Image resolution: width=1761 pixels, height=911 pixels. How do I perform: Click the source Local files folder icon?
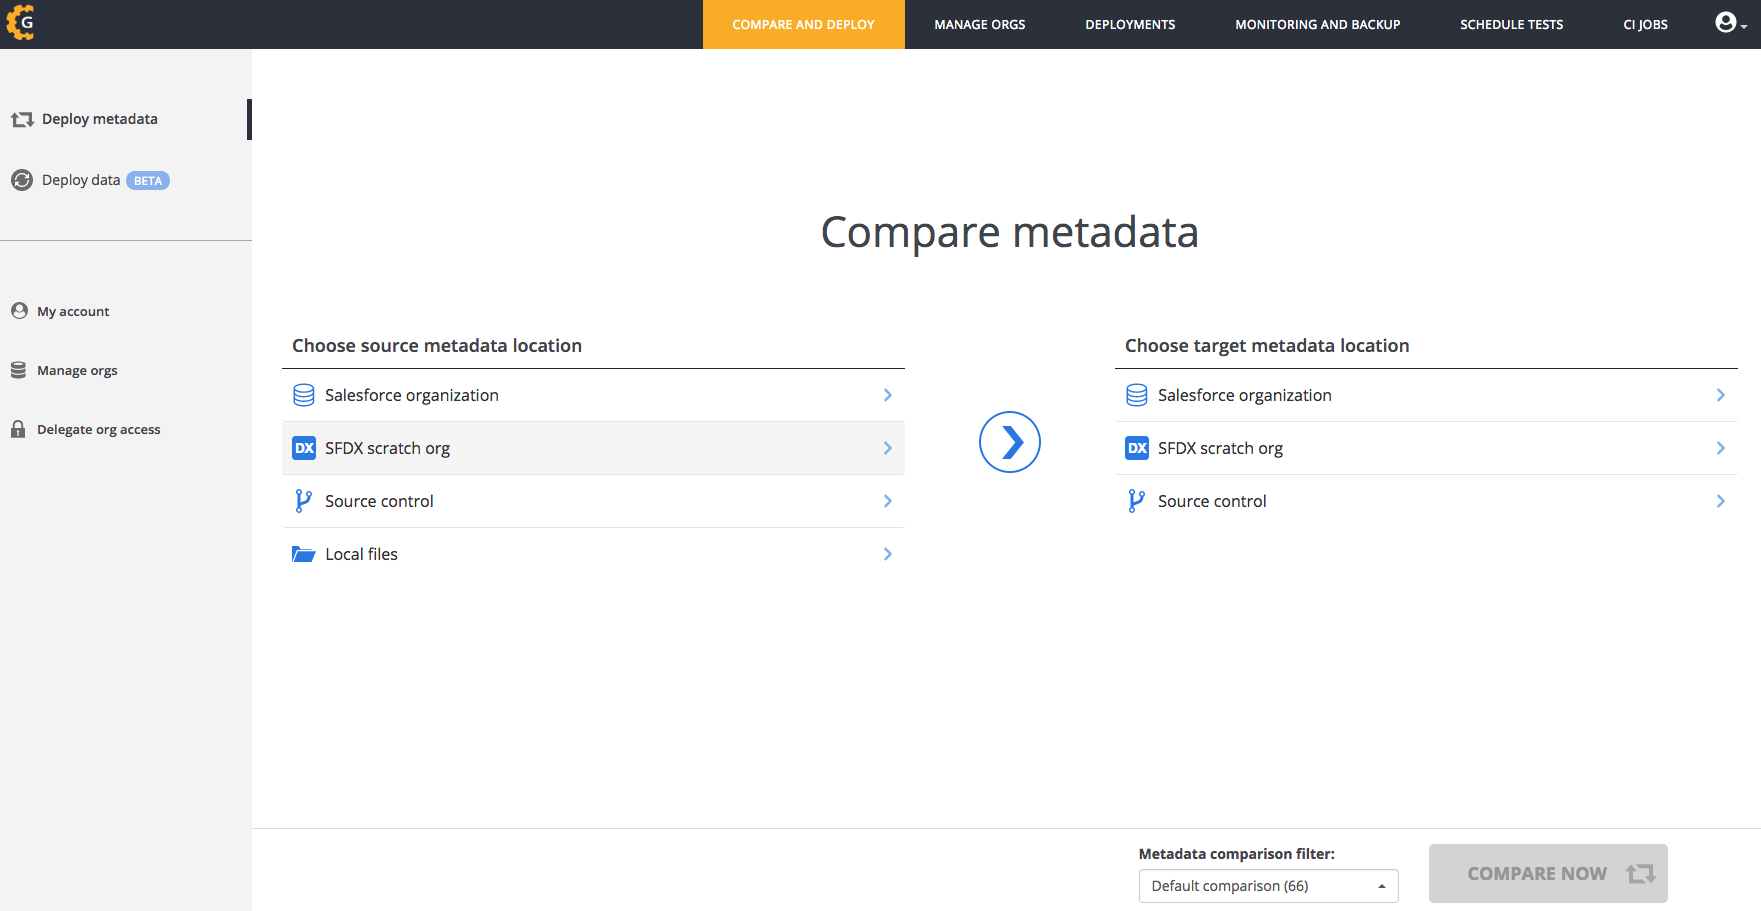click(x=303, y=554)
